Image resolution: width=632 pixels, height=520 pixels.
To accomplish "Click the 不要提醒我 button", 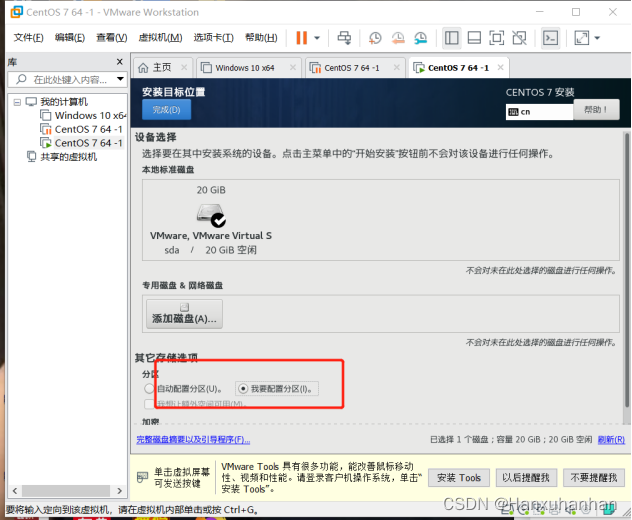I will pyautogui.click(x=594, y=478).
